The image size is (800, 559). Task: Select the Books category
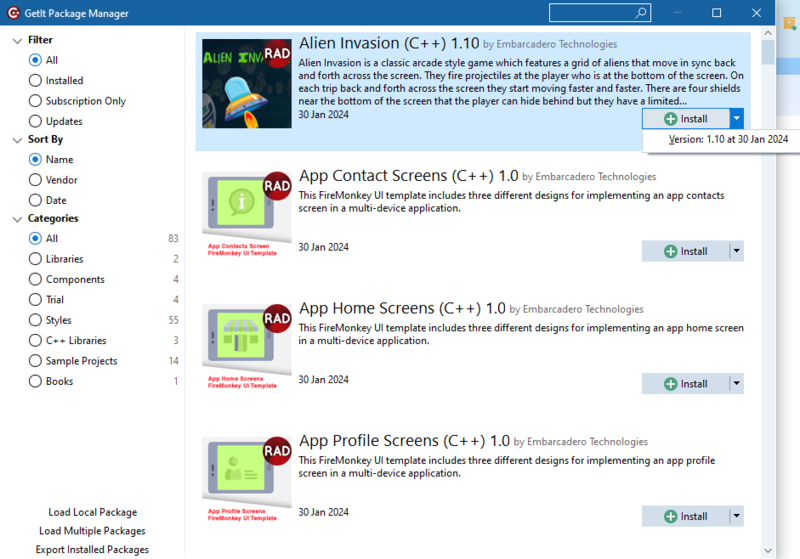35,382
